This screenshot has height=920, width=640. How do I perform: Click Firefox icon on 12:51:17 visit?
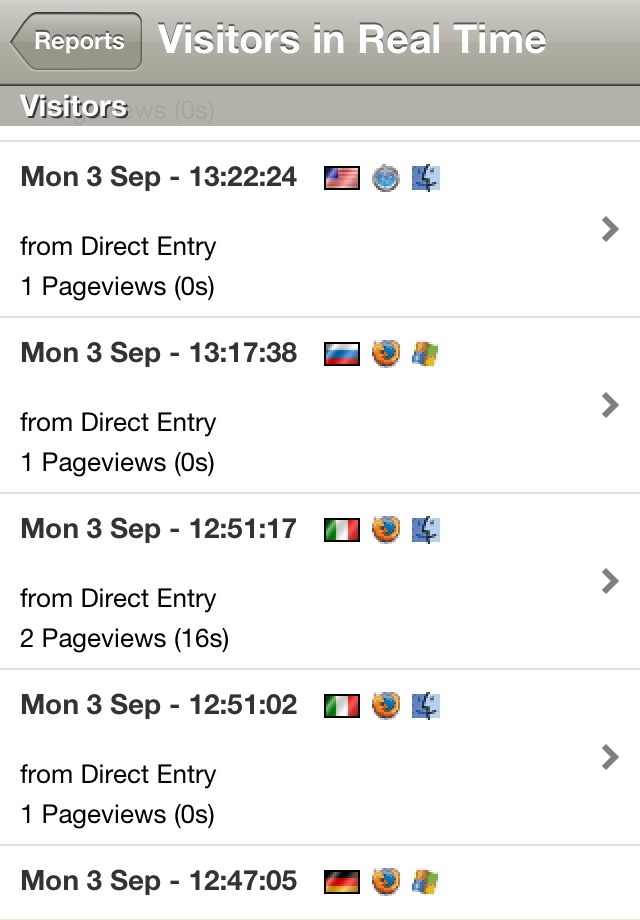(x=386, y=530)
